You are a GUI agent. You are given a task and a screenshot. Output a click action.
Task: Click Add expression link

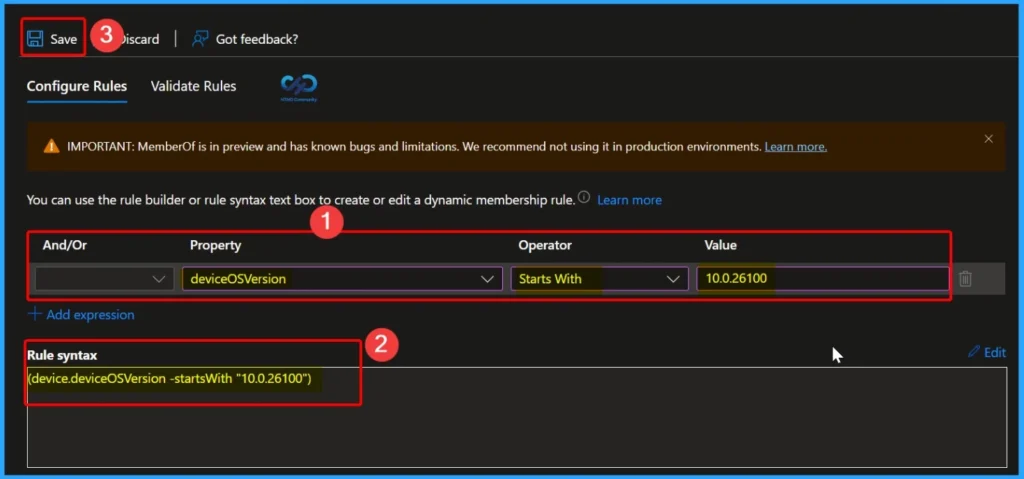(90, 315)
